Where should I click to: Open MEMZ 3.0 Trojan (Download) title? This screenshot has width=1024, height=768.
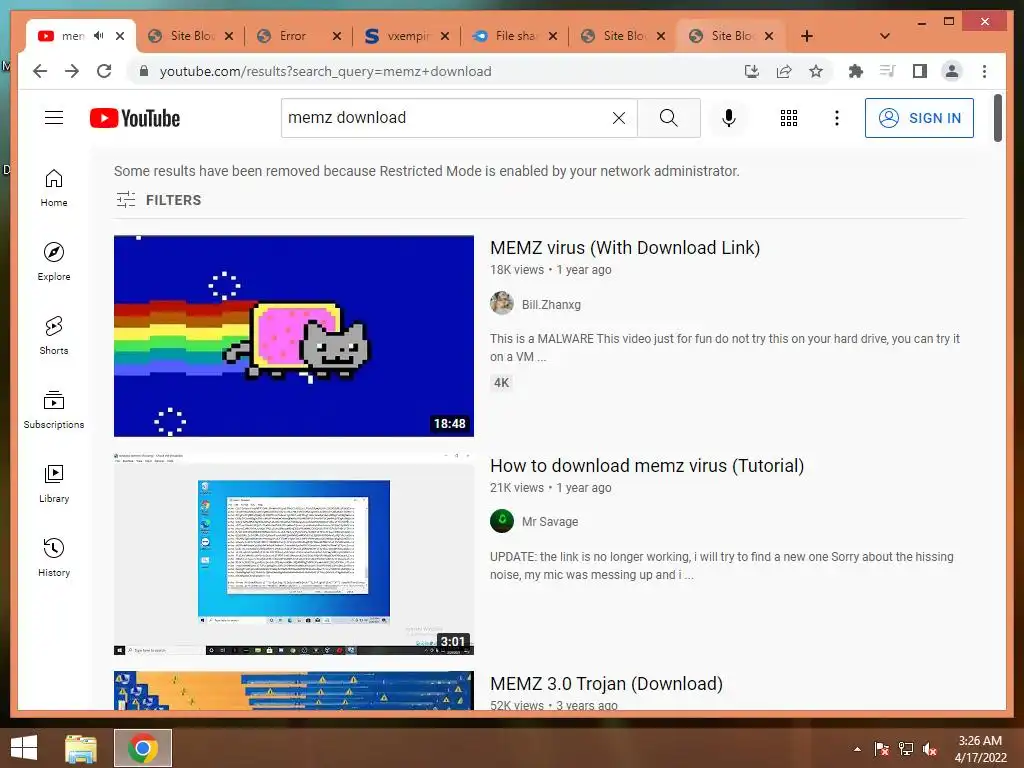coord(606,684)
